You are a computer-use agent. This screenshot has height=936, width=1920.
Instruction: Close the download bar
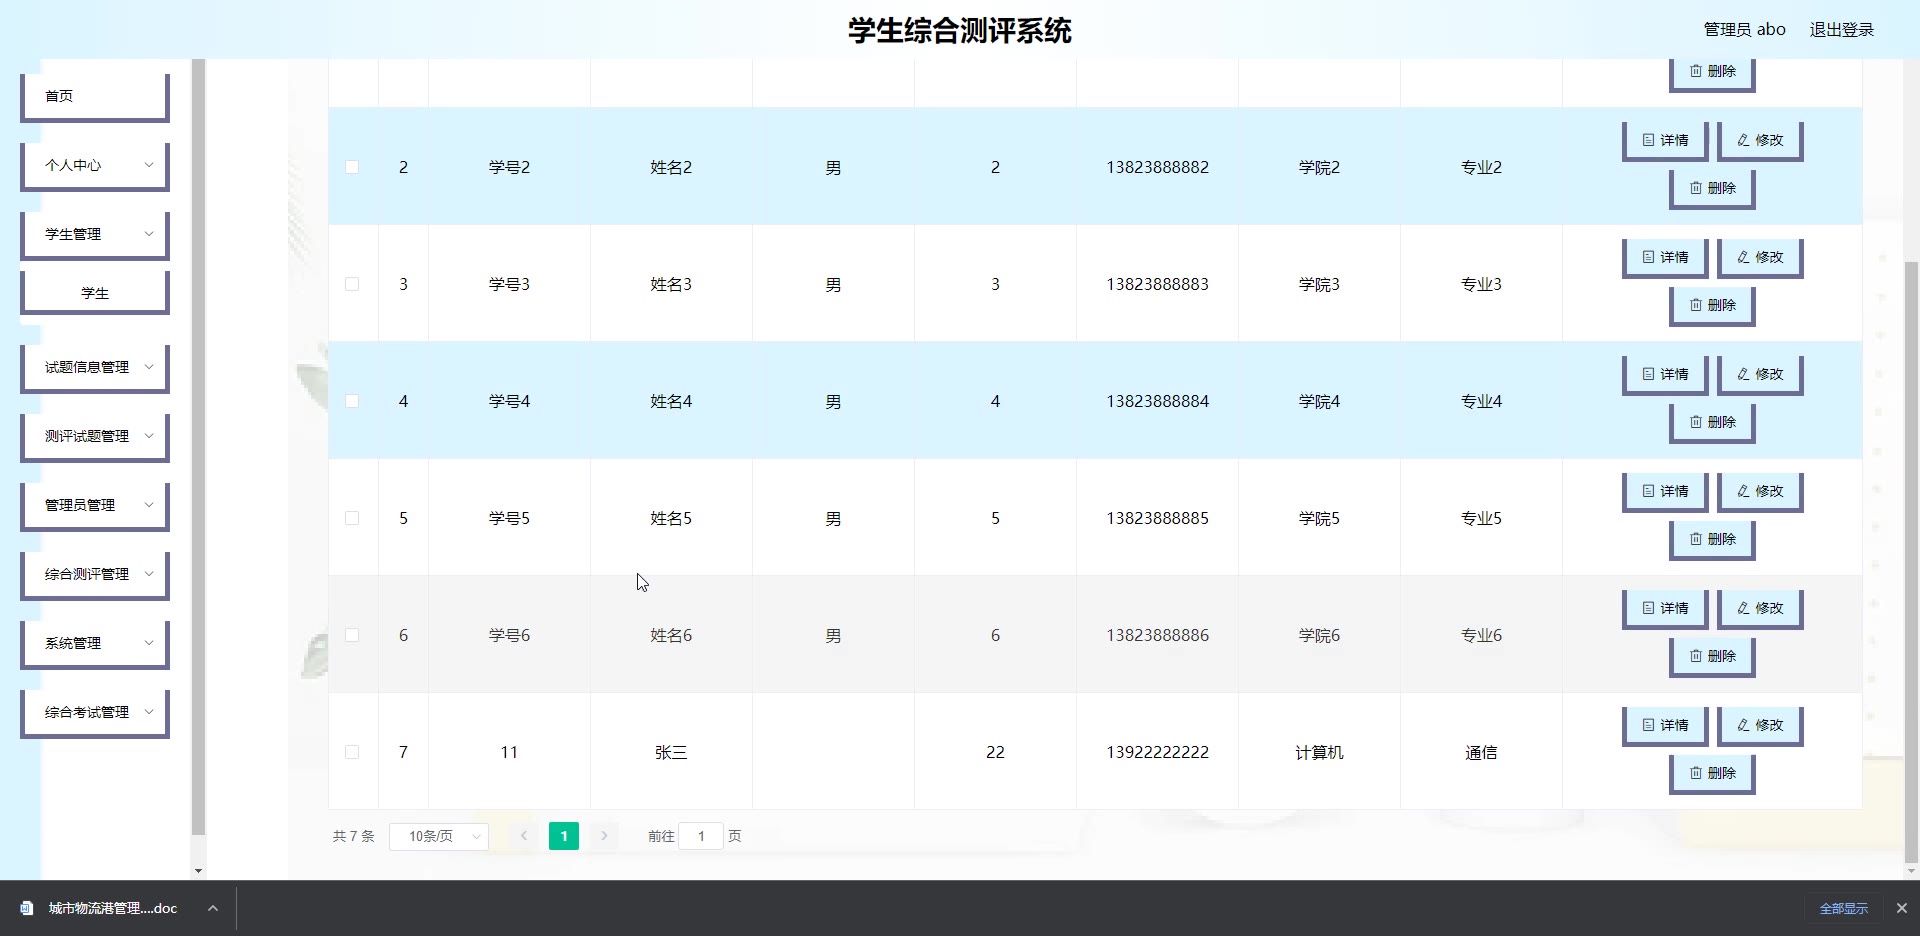click(1902, 908)
